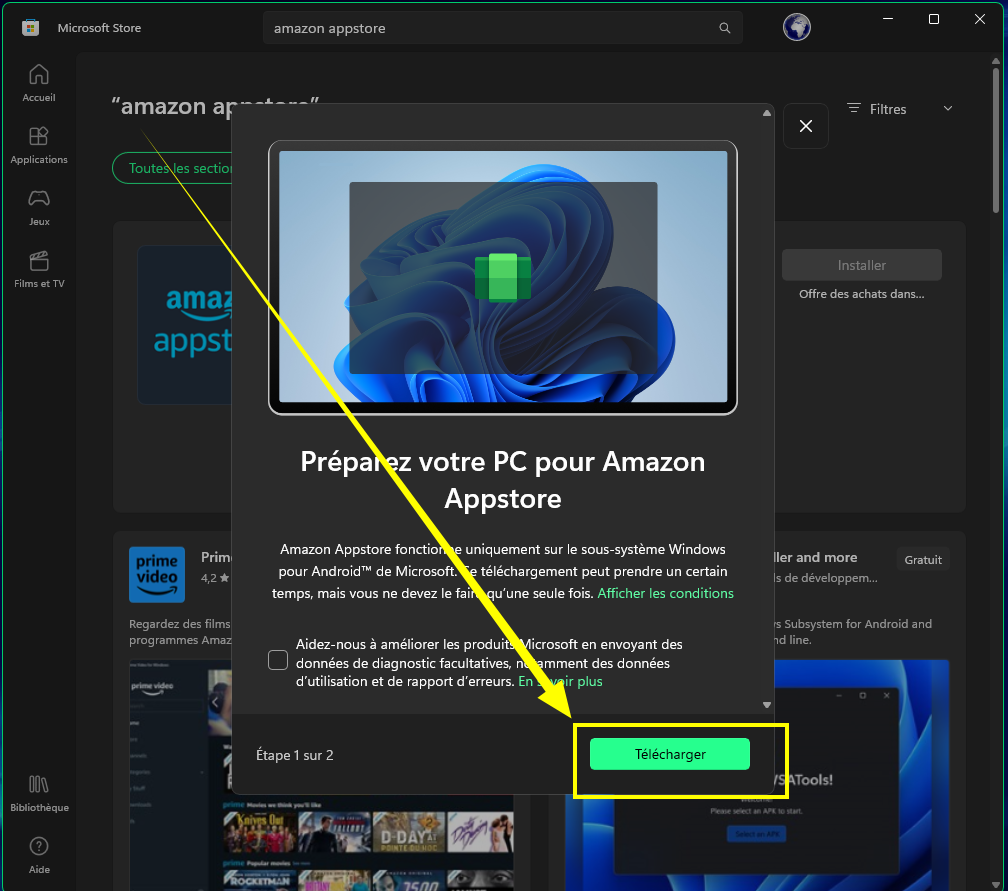The height and width of the screenshot is (891, 1008).
Task: Click the Gratuit price badge
Action: [x=922, y=560]
